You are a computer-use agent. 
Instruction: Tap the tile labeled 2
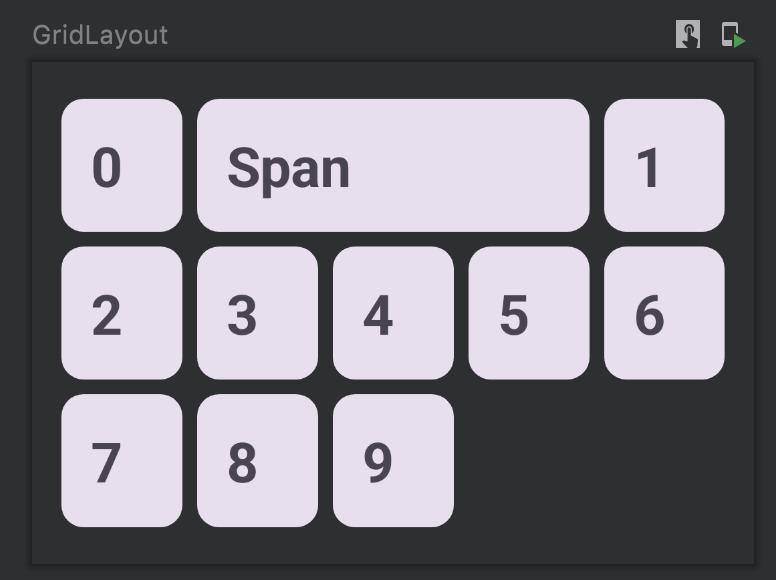click(122, 313)
